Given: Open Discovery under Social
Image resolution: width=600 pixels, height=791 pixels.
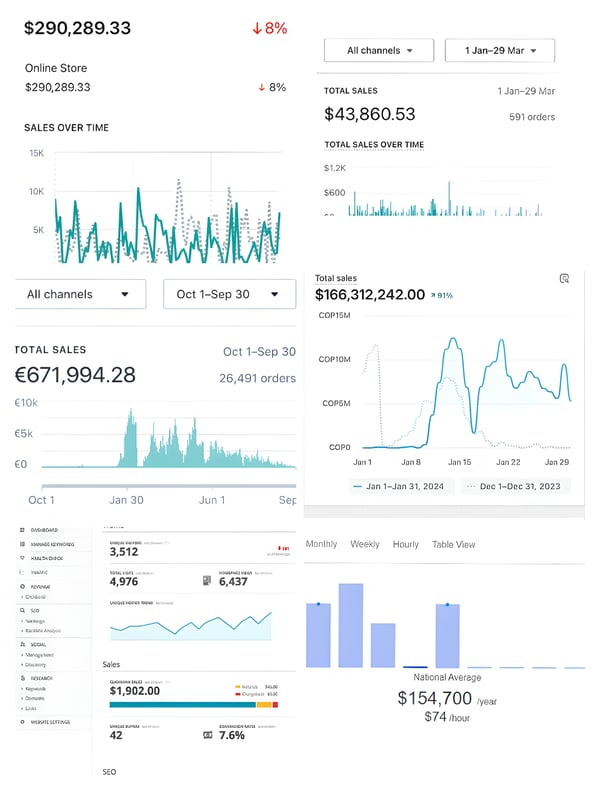Looking at the screenshot, I should [x=35, y=664].
